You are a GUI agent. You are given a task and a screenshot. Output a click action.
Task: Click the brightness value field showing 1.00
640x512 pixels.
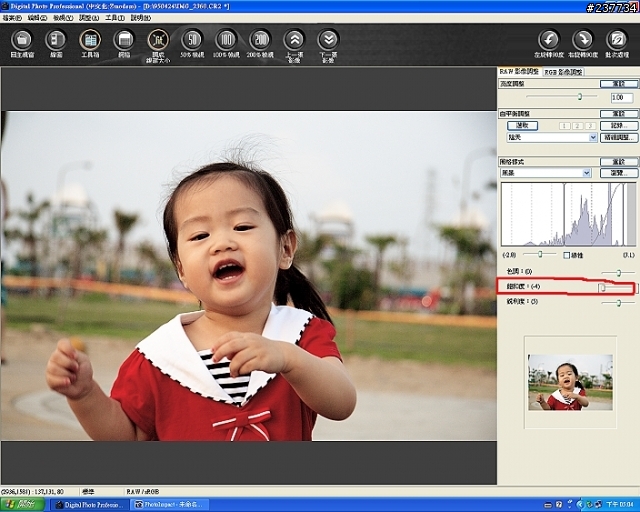[x=622, y=98]
